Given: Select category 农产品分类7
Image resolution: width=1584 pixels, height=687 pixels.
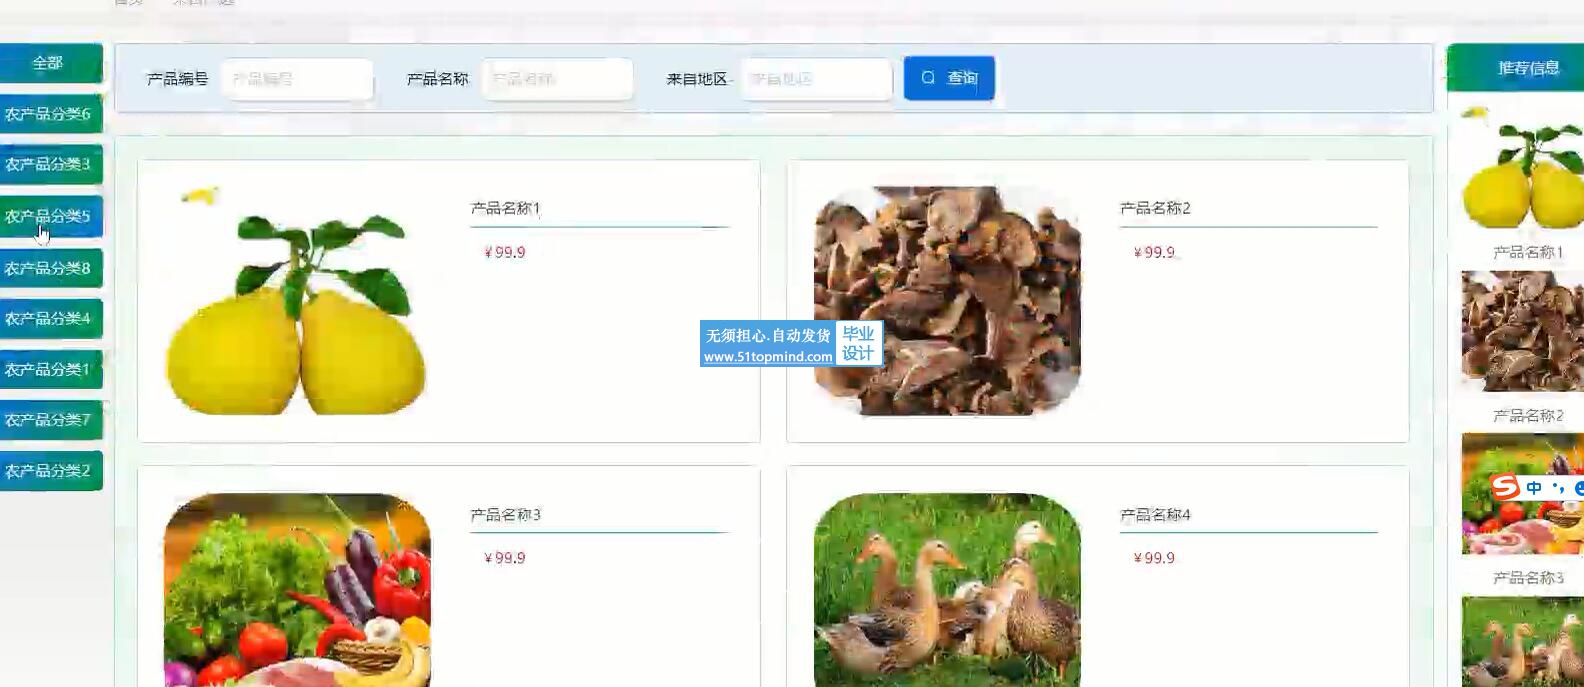Looking at the screenshot, I should (x=51, y=420).
